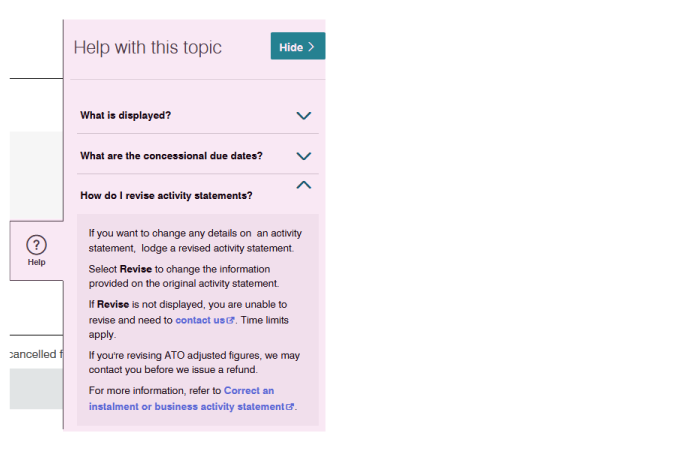The width and height of the screenshot is (689, 451).
Task: Click bold 'Revise' in the 'Select Revise' sentence
Action: [x=135, y=269]
